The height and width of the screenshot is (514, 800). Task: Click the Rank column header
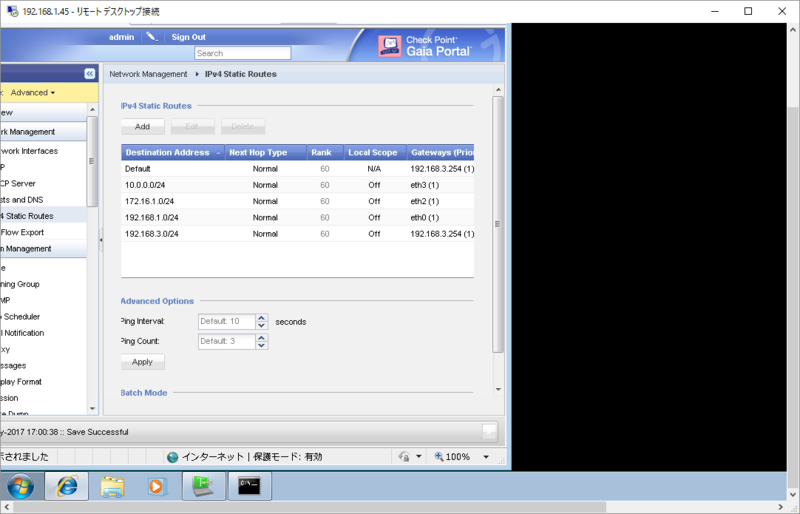325,152
